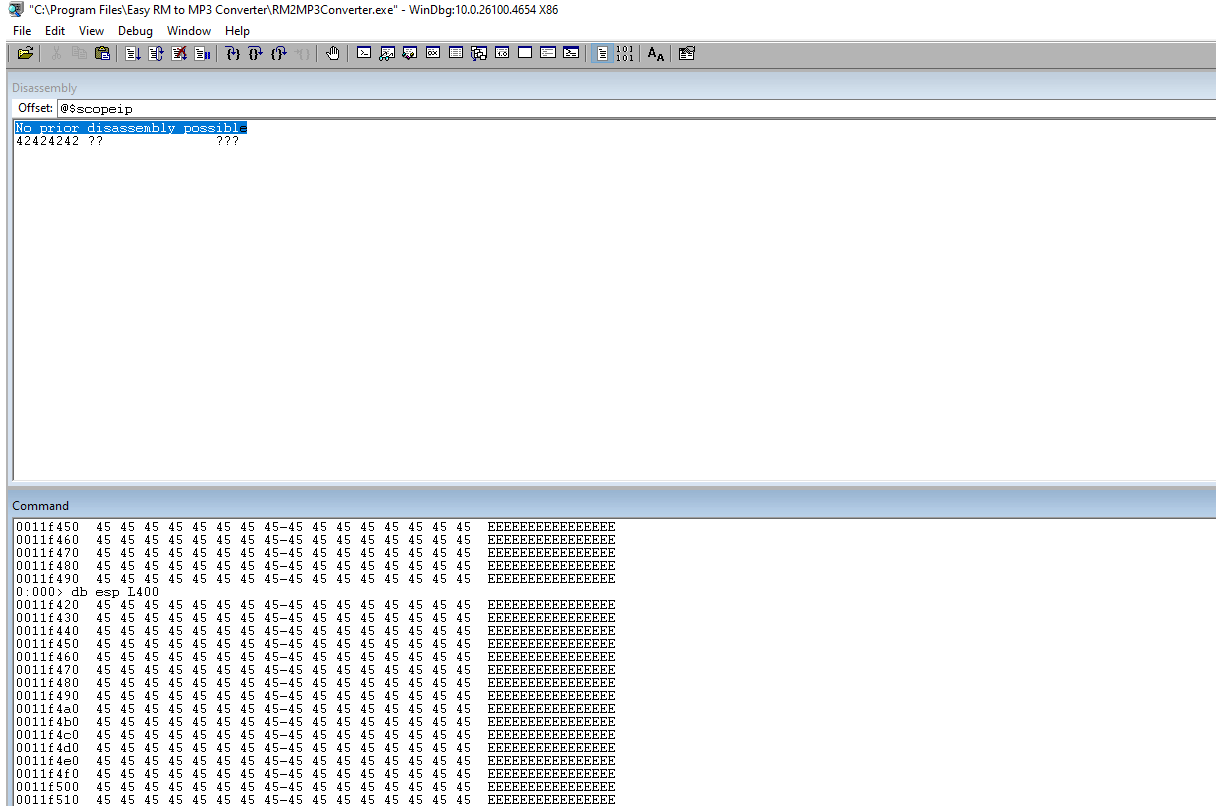The height and width of the screenshot is (806, 1216).
Task: Open the View menu
Action: click(x=91, y=31)
